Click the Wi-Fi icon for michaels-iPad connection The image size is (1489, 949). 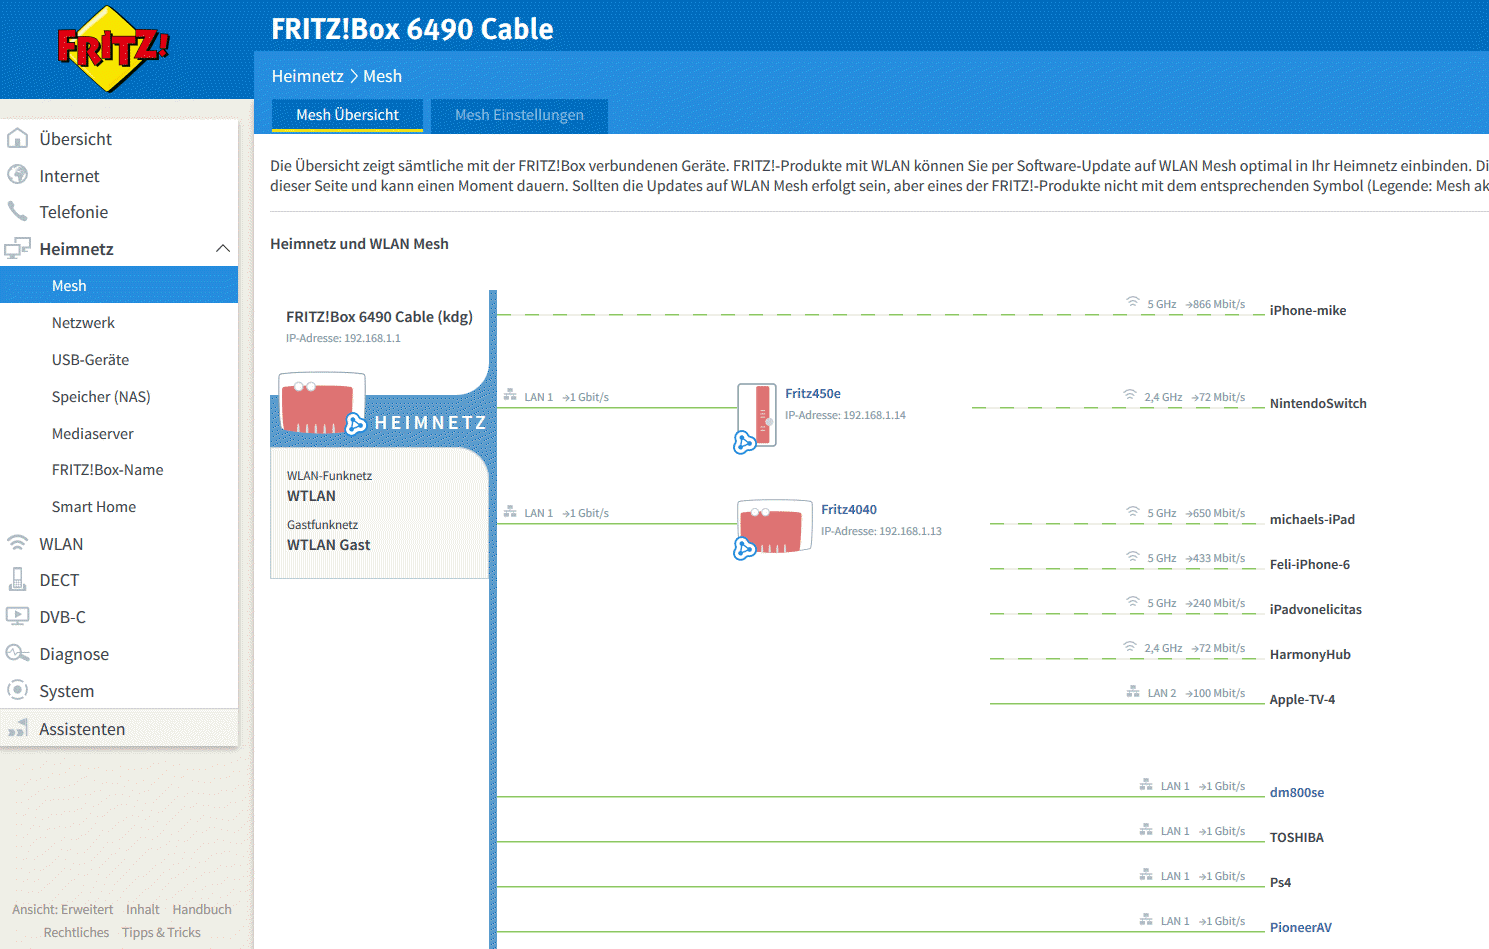click(x=1133, y=511)
